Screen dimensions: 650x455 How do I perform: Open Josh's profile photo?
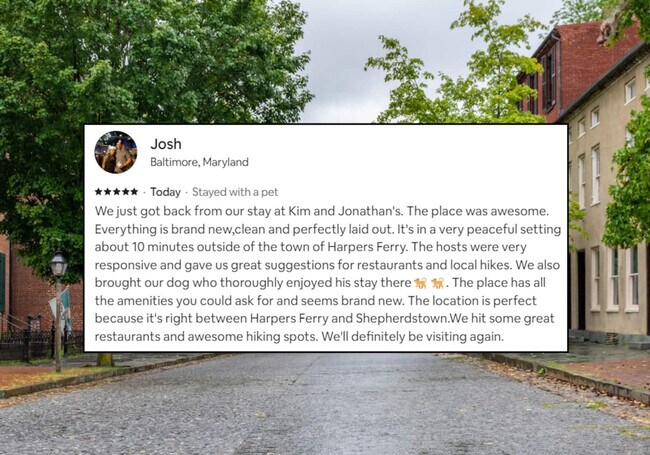click(x=116, y=152)
